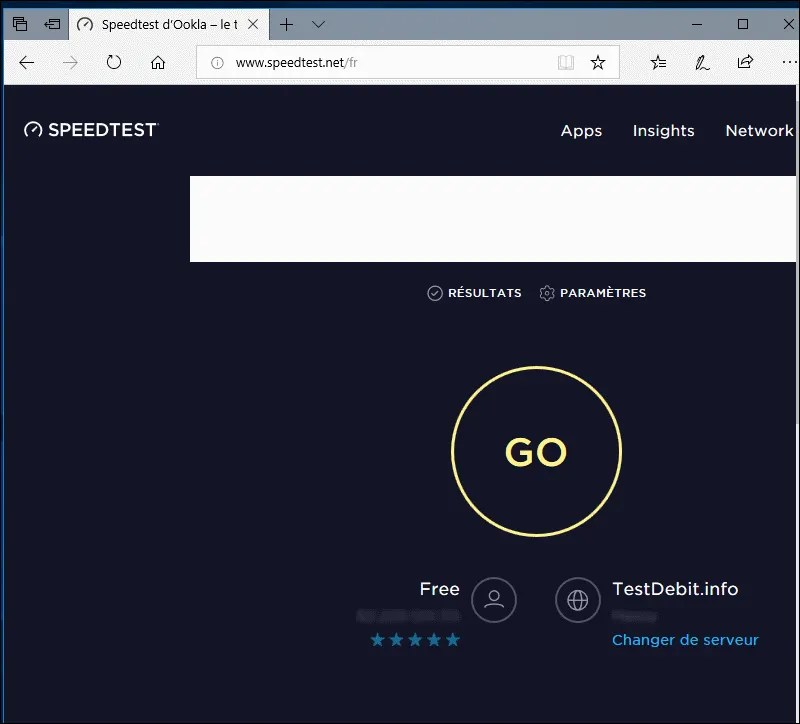
Task: Click the RÉSULTATS checkmark icon
Action: click(x=435, y=293)
